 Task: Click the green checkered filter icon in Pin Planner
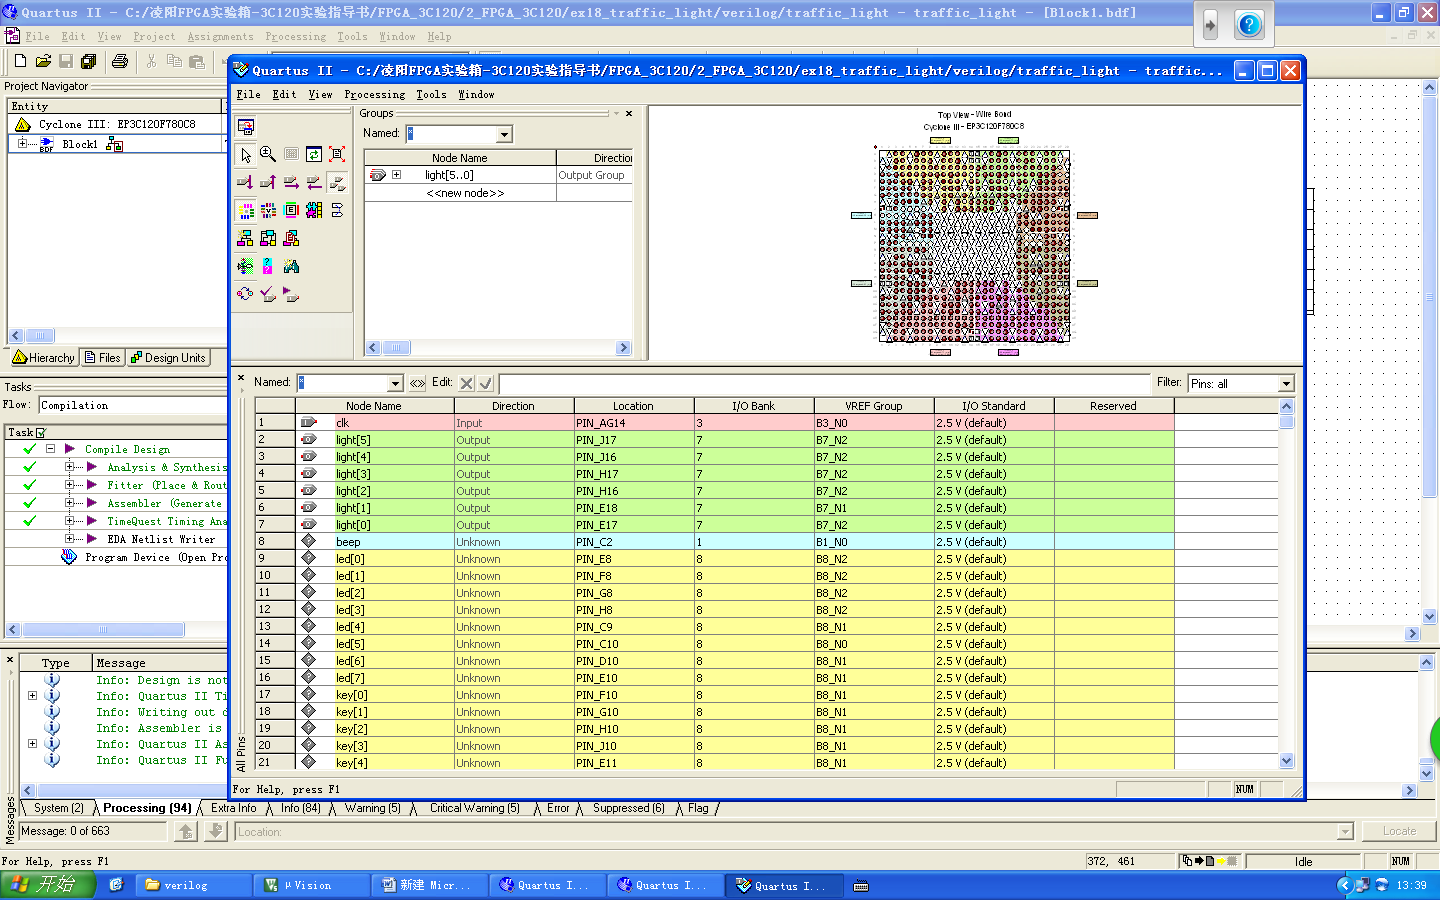tap(245, 266)
